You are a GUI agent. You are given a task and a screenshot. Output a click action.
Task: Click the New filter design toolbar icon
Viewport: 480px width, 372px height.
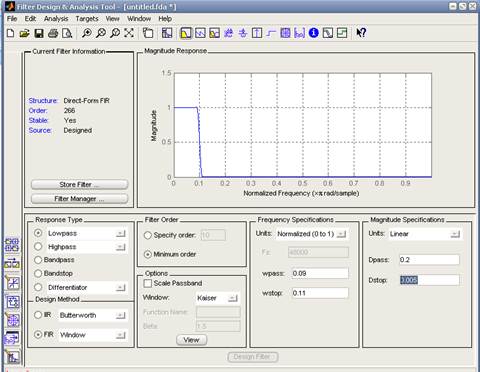tap(11, 33)
